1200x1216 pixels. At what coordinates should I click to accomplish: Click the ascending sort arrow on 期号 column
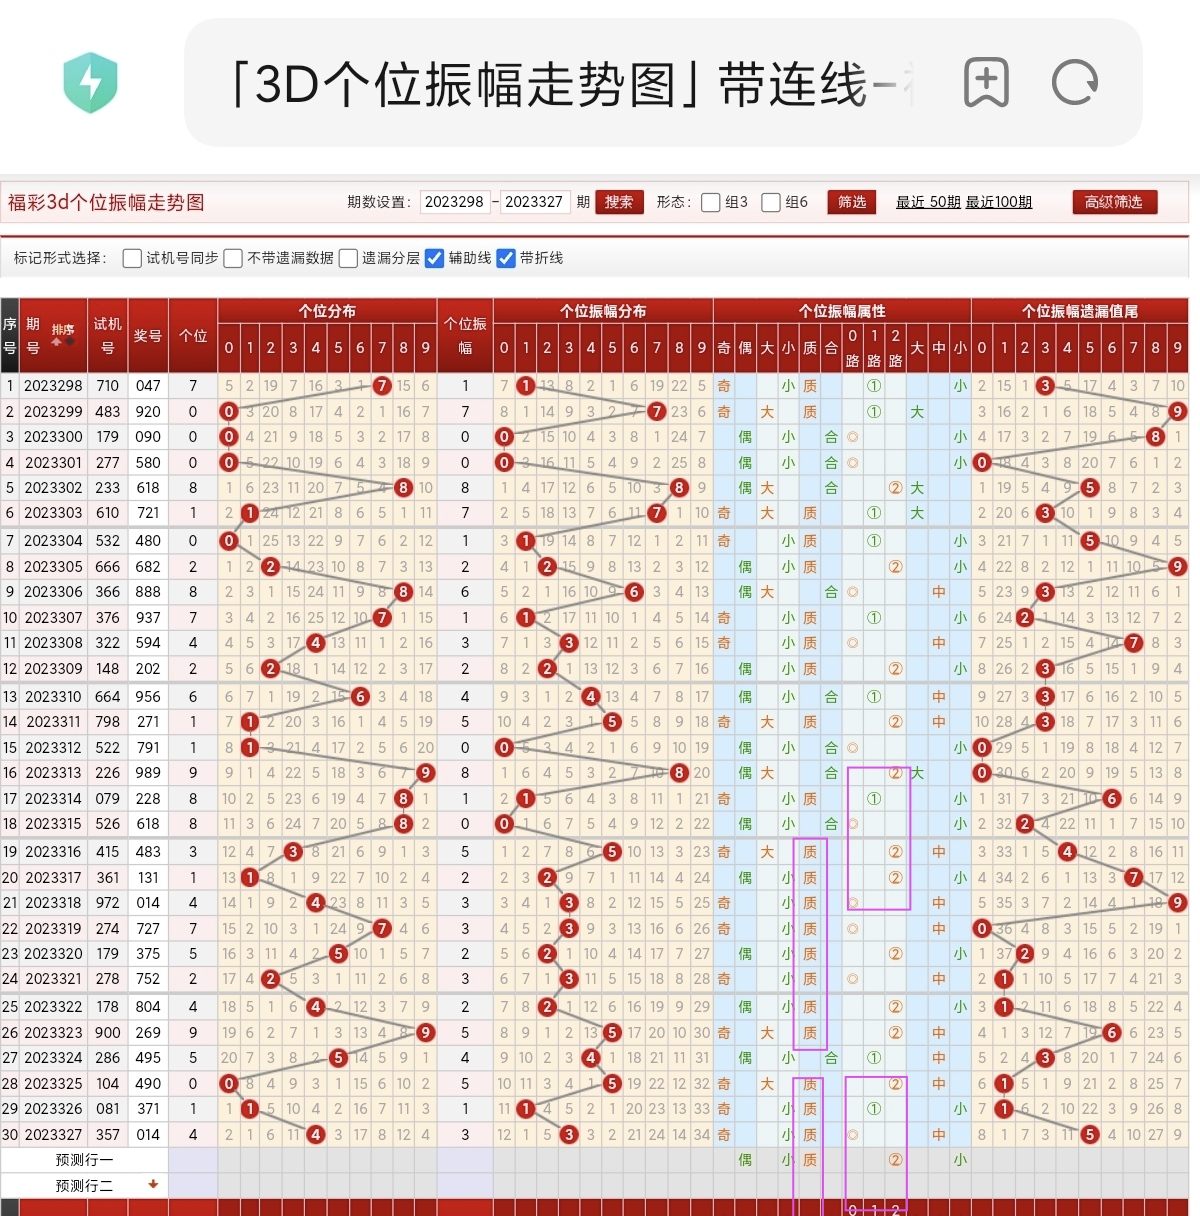(56, 341)
